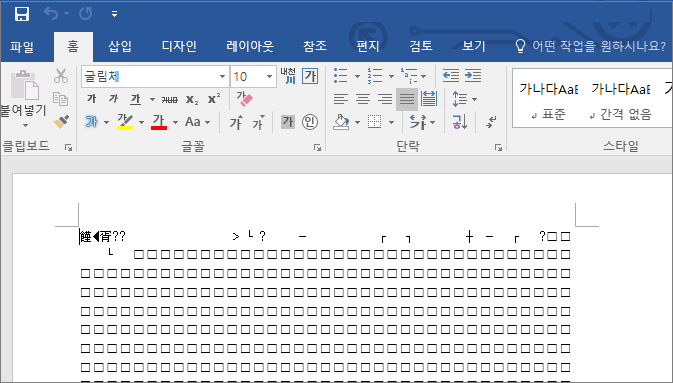Click the Cut scissors icon
The width and height of the screenshot is (673, 383).
pos(61,76)
